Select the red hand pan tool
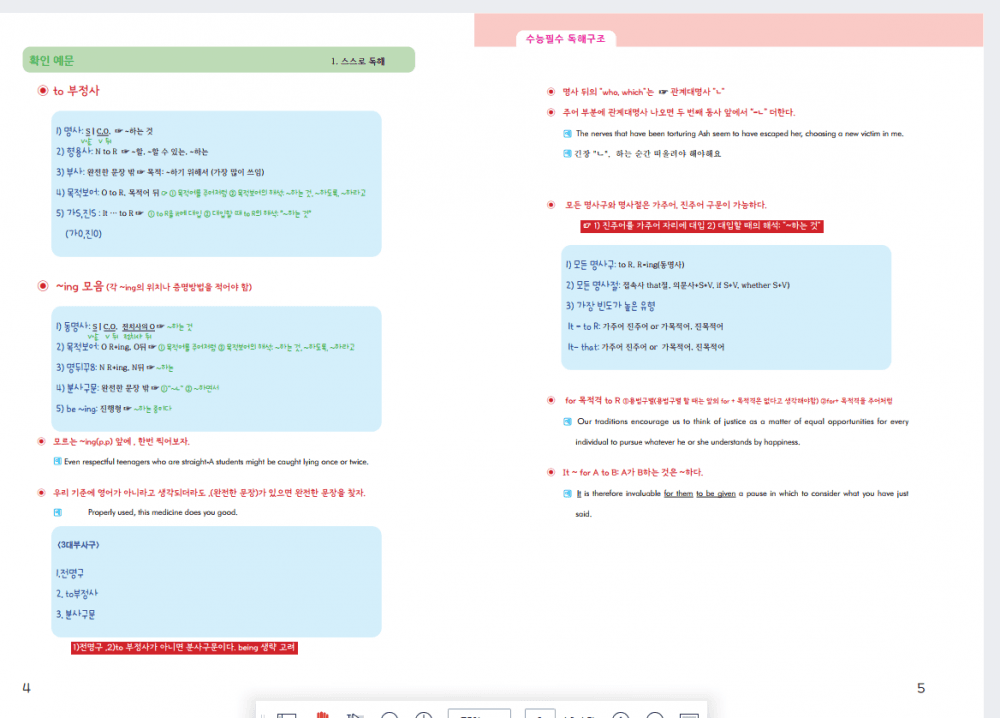This screenshot has width=1000, height=718. (323, 714)
